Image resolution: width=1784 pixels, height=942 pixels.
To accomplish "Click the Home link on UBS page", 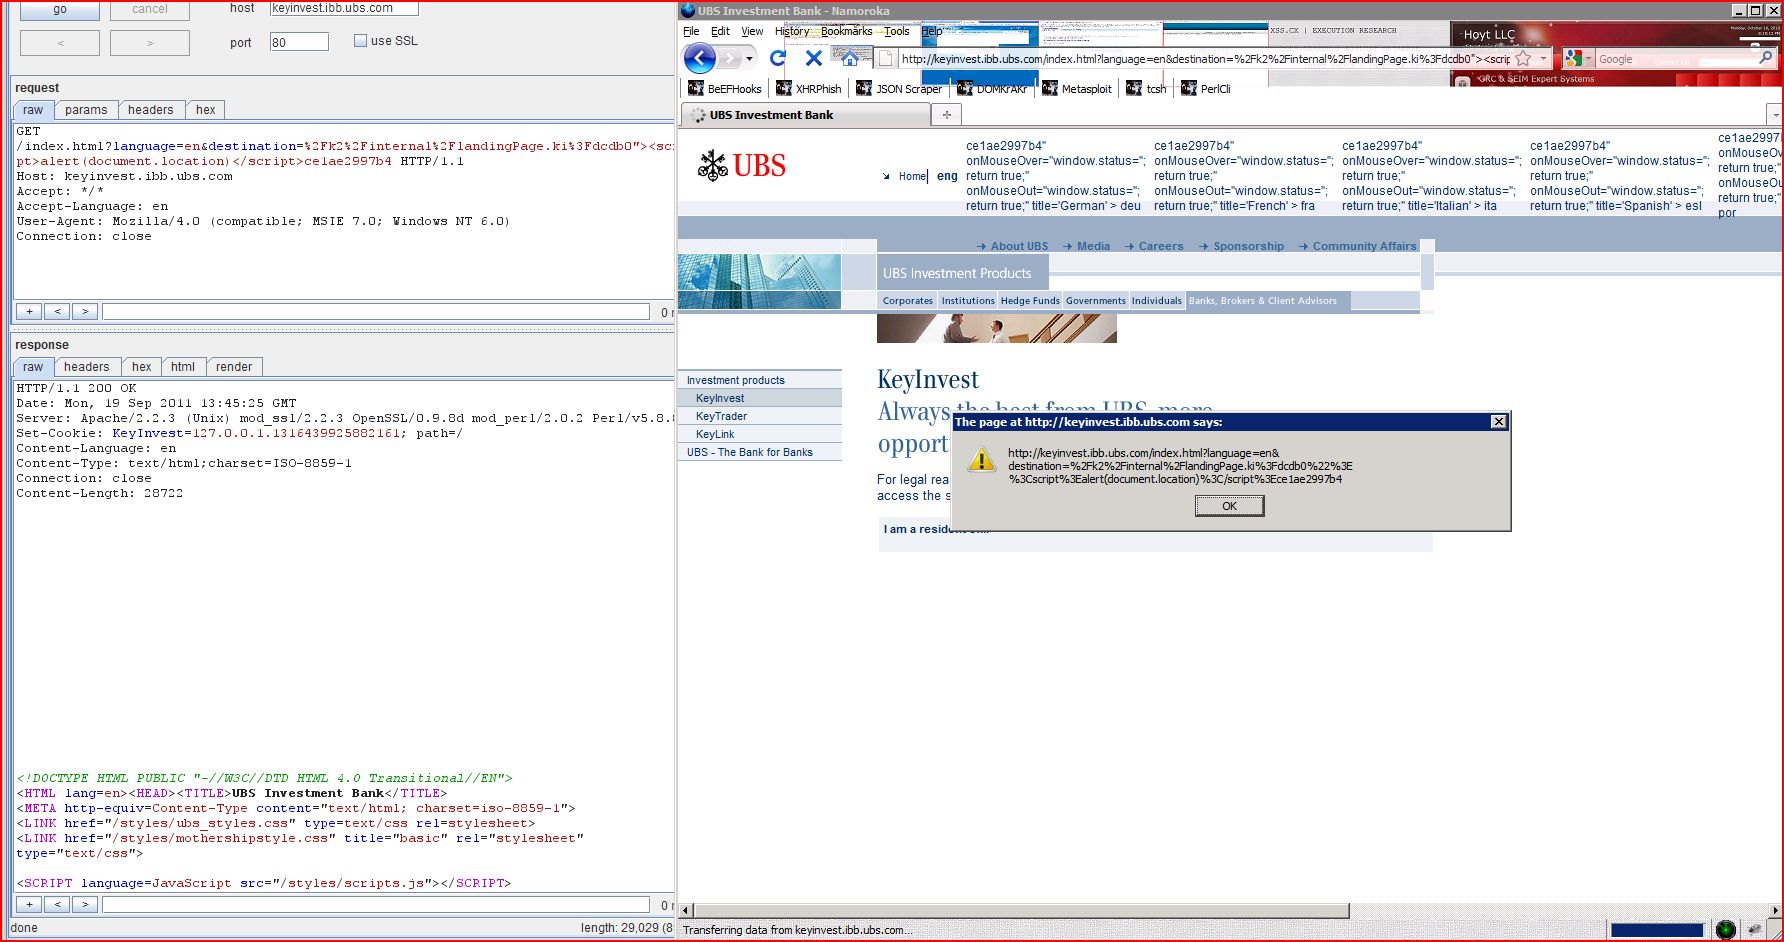I will pyautogui.click(x=912, y=176).
